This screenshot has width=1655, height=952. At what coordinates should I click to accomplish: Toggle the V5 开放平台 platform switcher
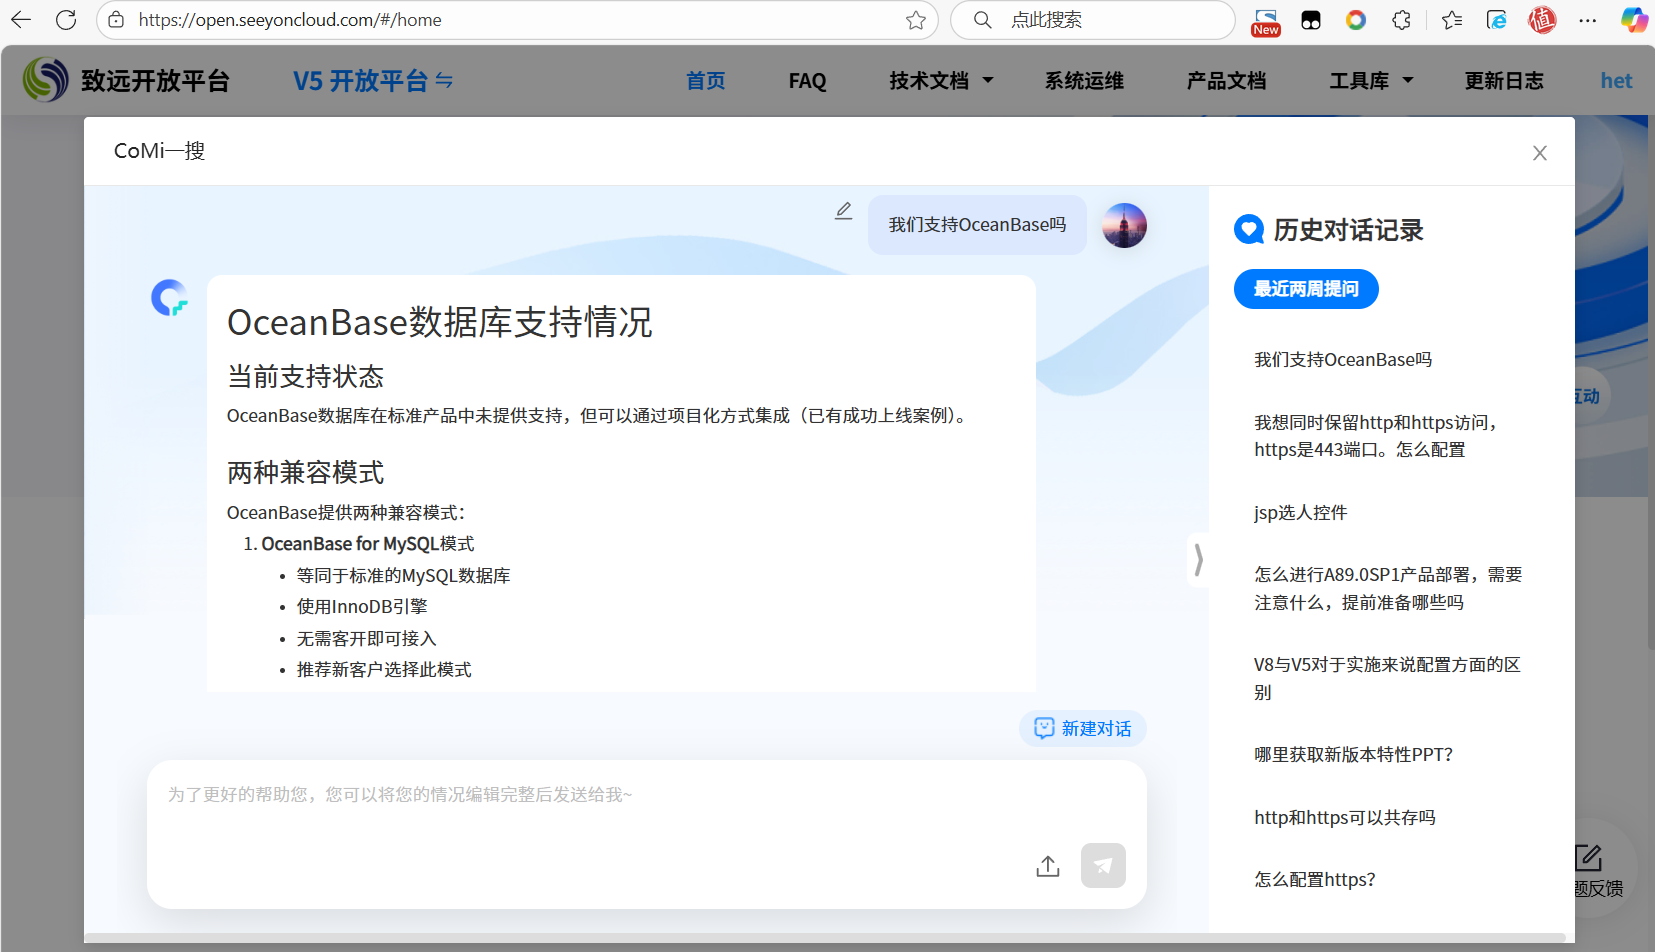tap(373, 81)
